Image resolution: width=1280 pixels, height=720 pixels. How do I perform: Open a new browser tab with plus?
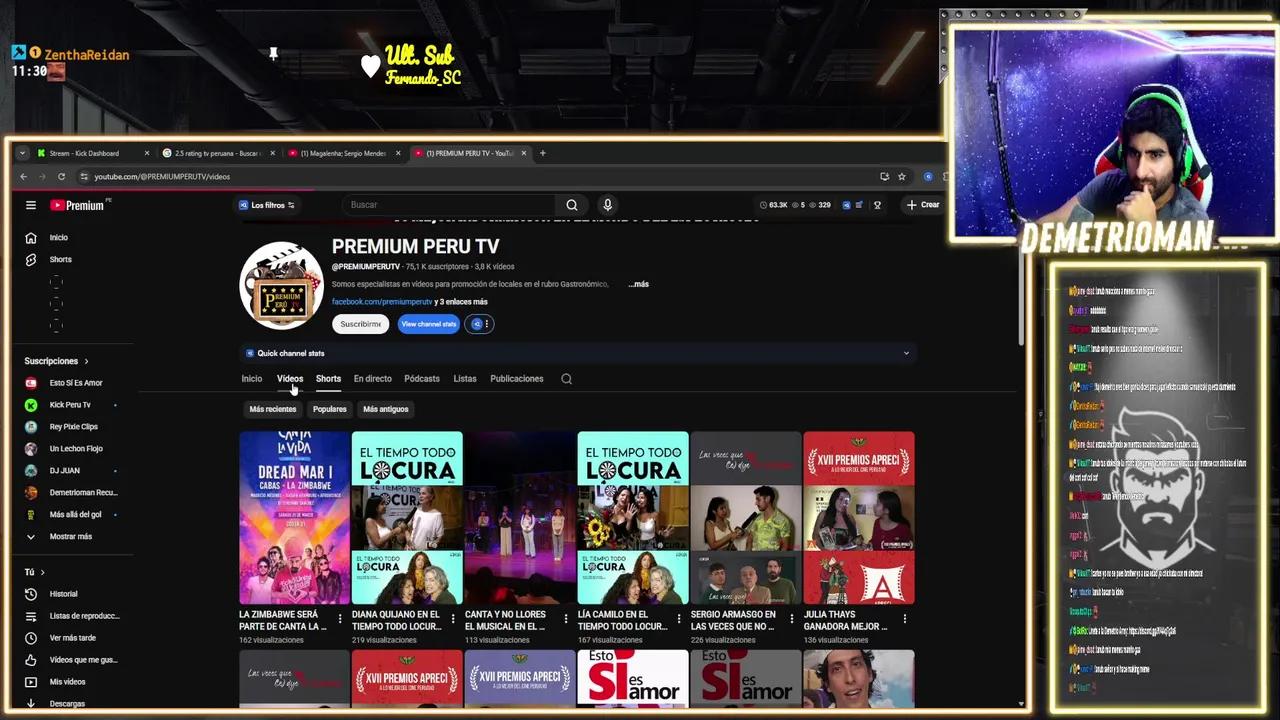(x=543, y=153)
